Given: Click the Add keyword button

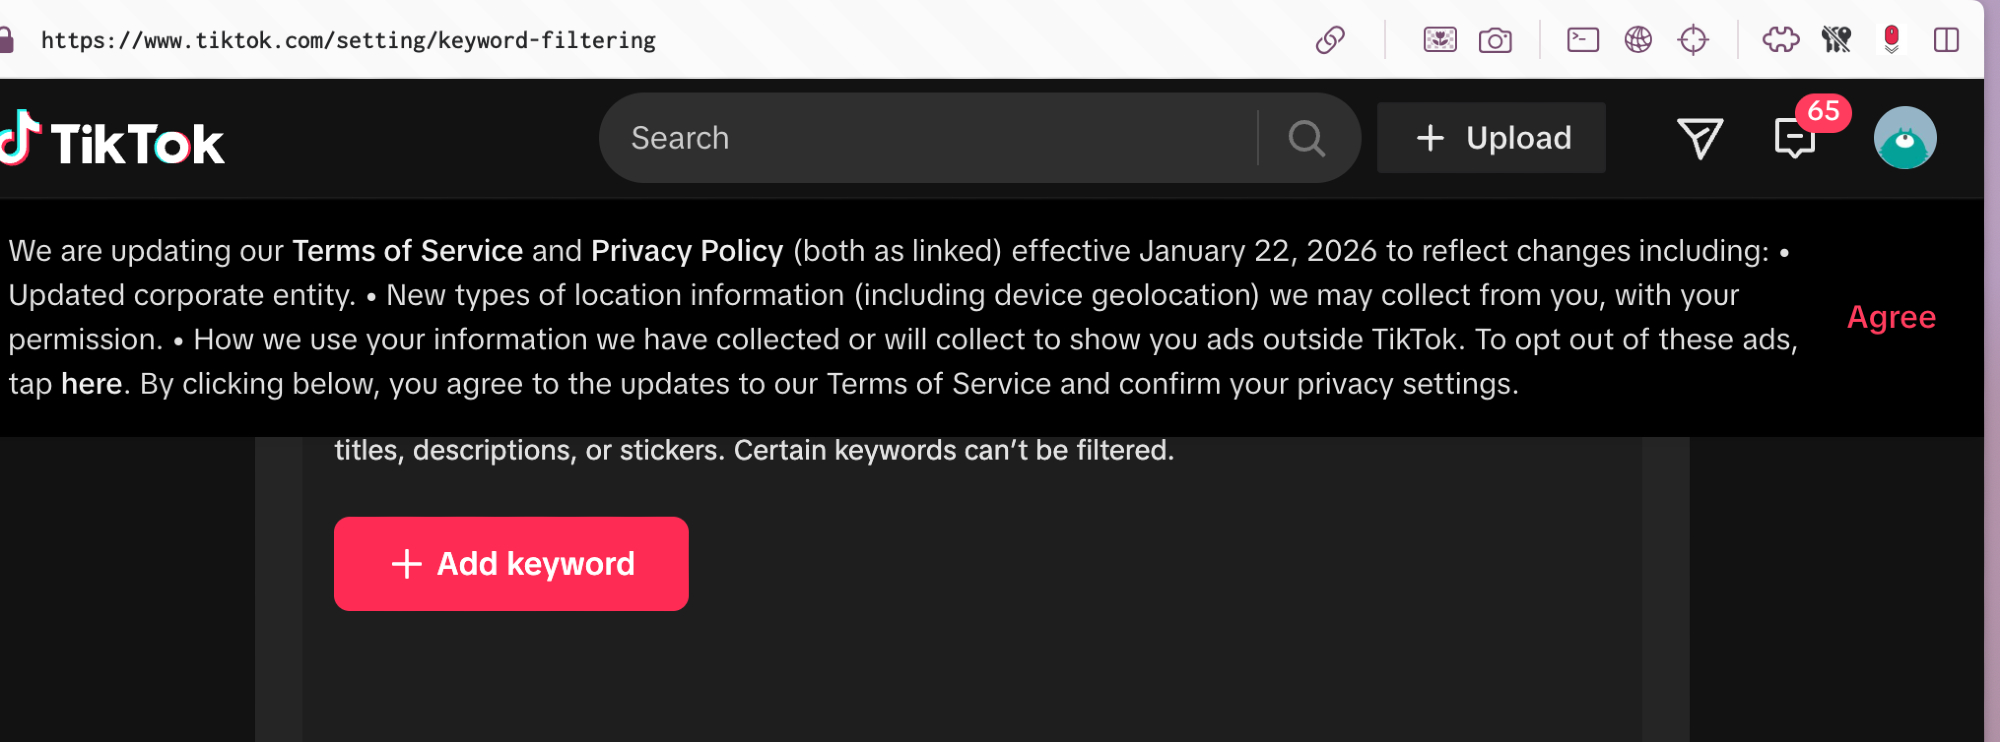Looking at the screenshot, I should click(x=511, y=564).
